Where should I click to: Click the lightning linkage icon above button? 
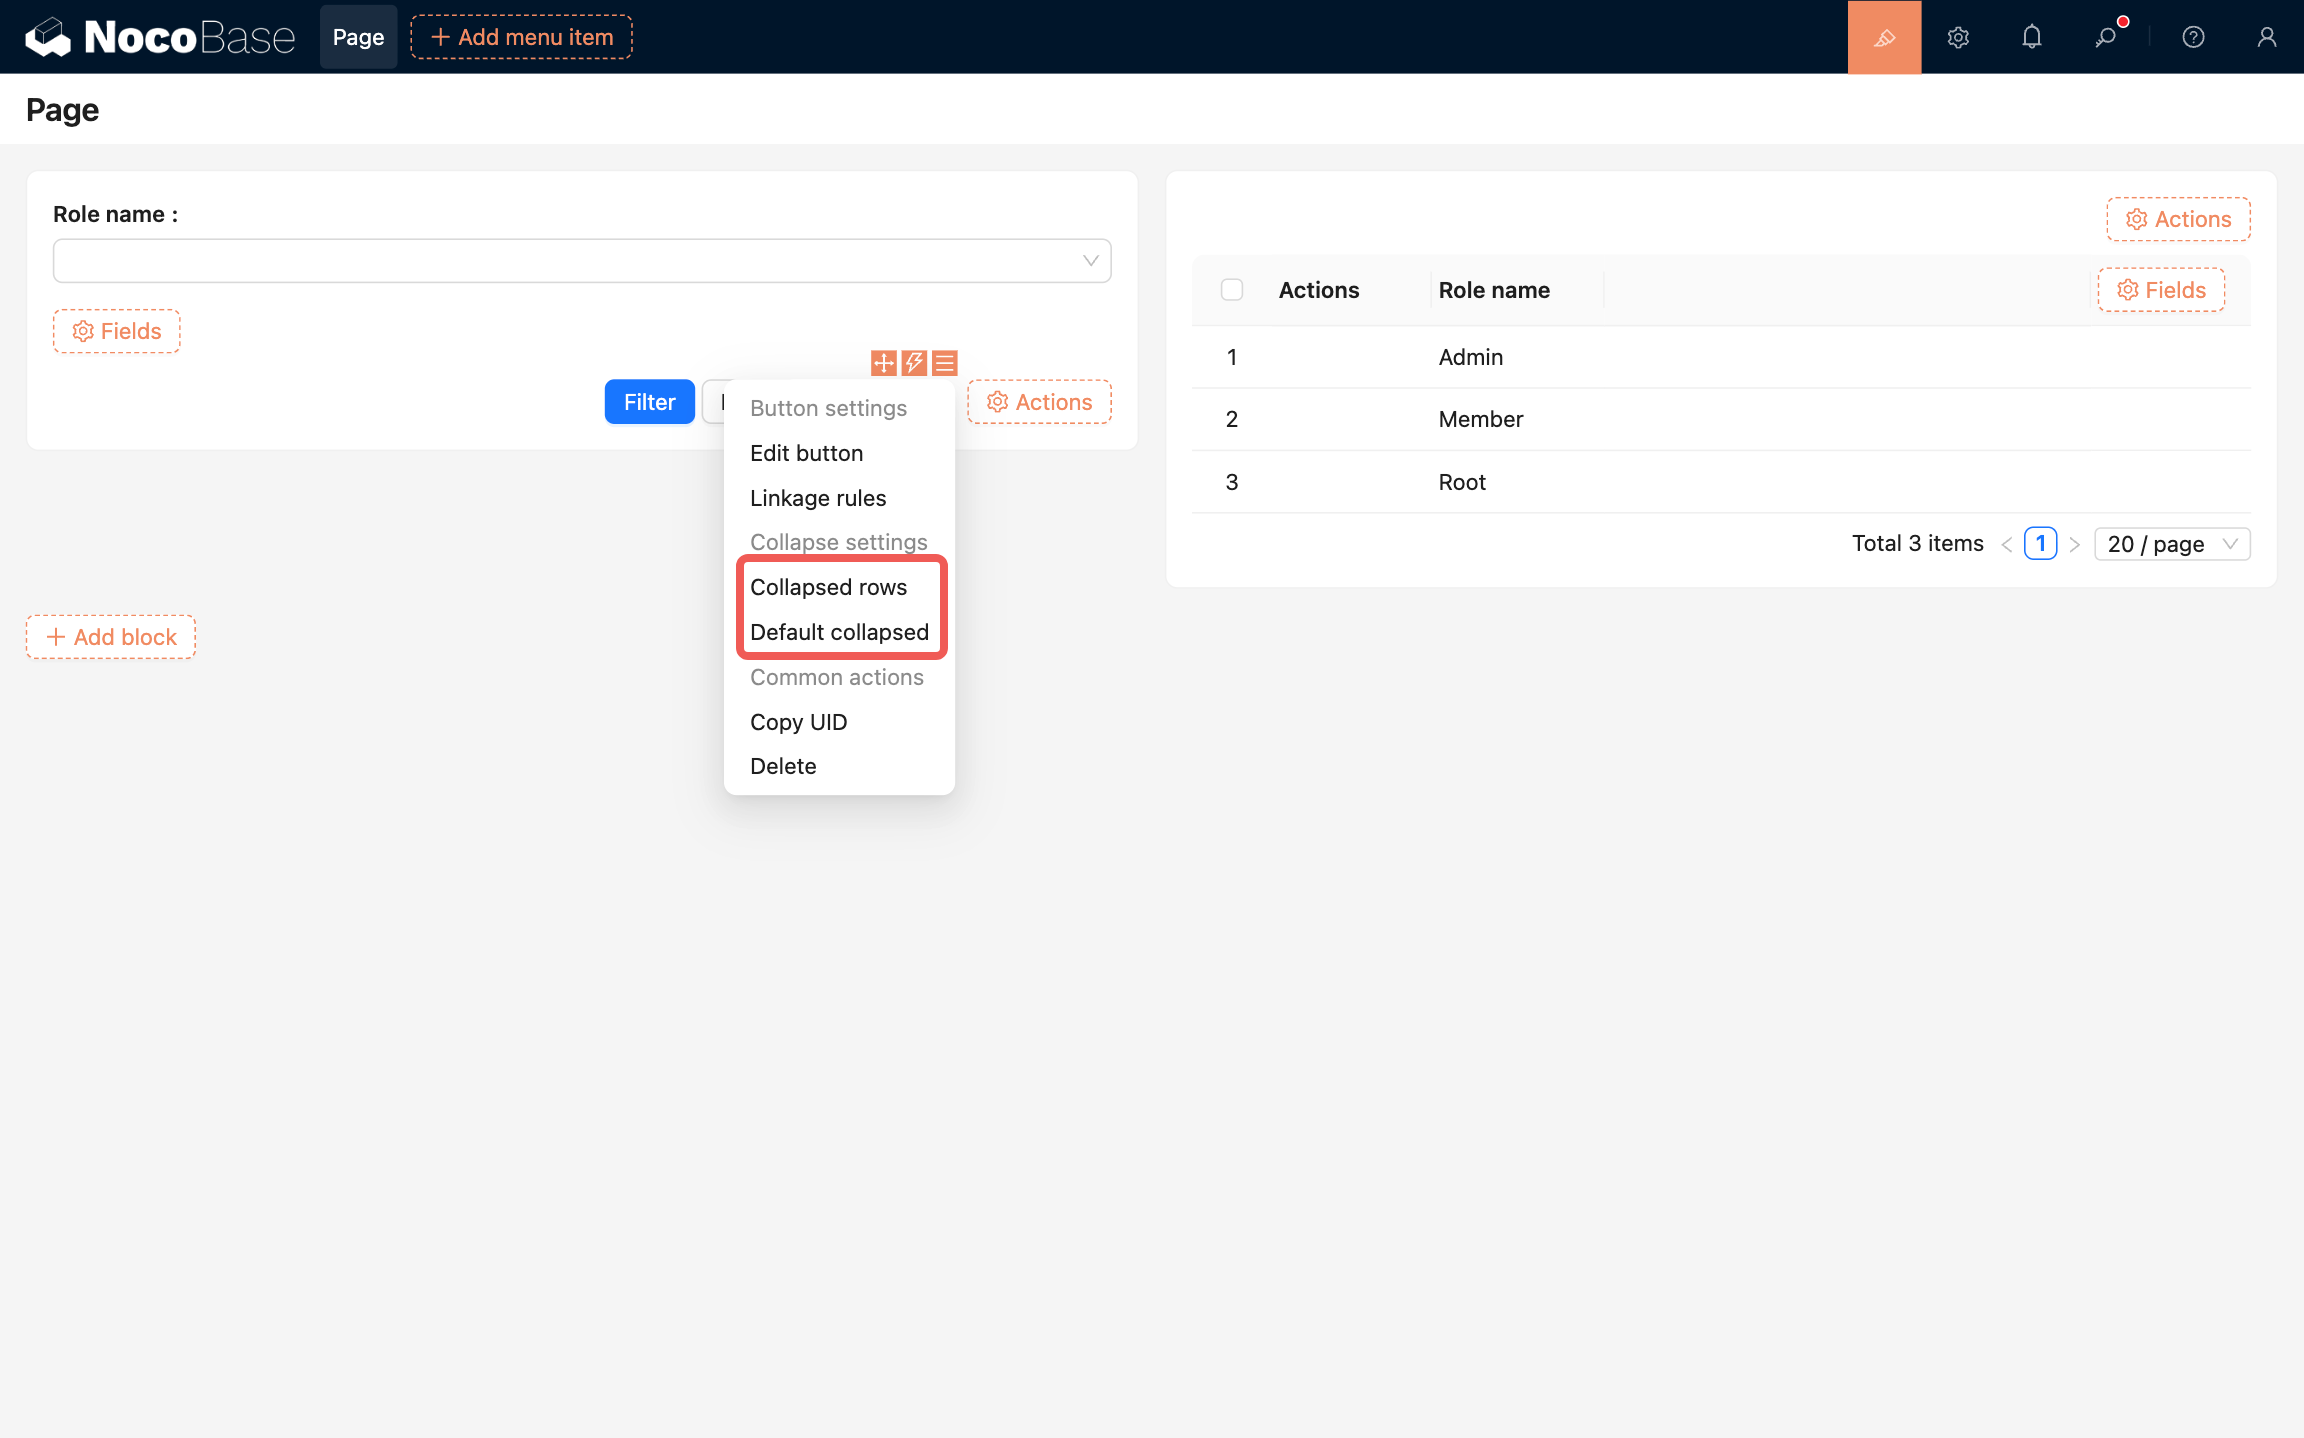pyautogui.click(x=914, y=362)
